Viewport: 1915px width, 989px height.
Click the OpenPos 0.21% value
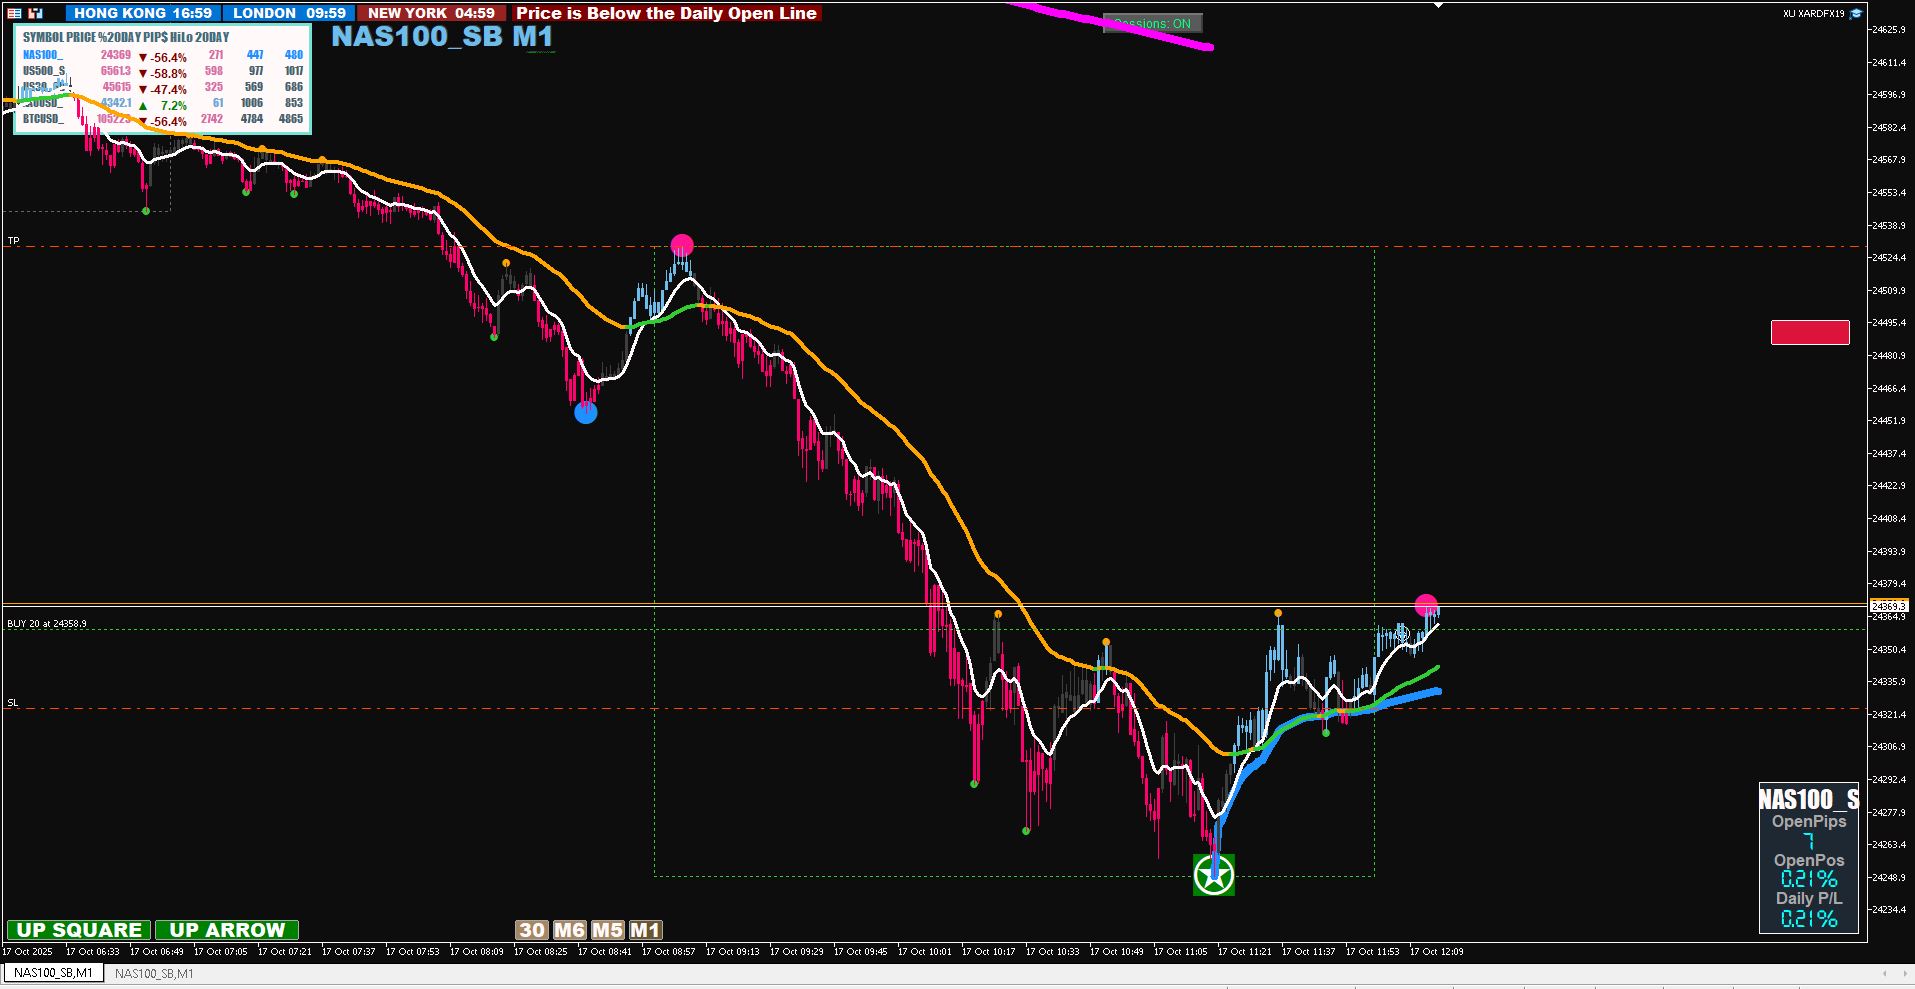click(x=1809, y=879)
